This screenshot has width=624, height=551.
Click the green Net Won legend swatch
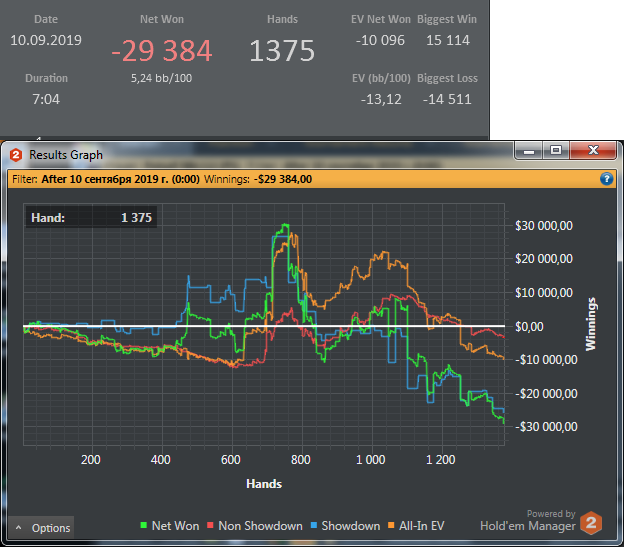(x=144, y=526)
